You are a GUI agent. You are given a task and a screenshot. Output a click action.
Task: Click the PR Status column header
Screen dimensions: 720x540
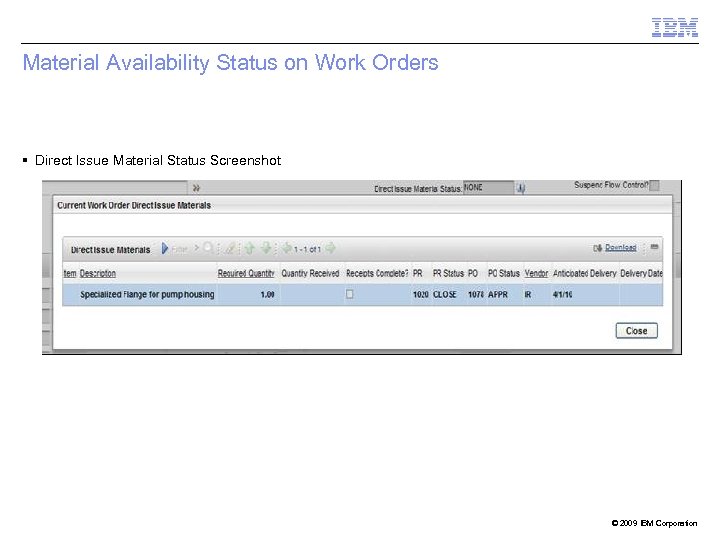tap(448, 273)
